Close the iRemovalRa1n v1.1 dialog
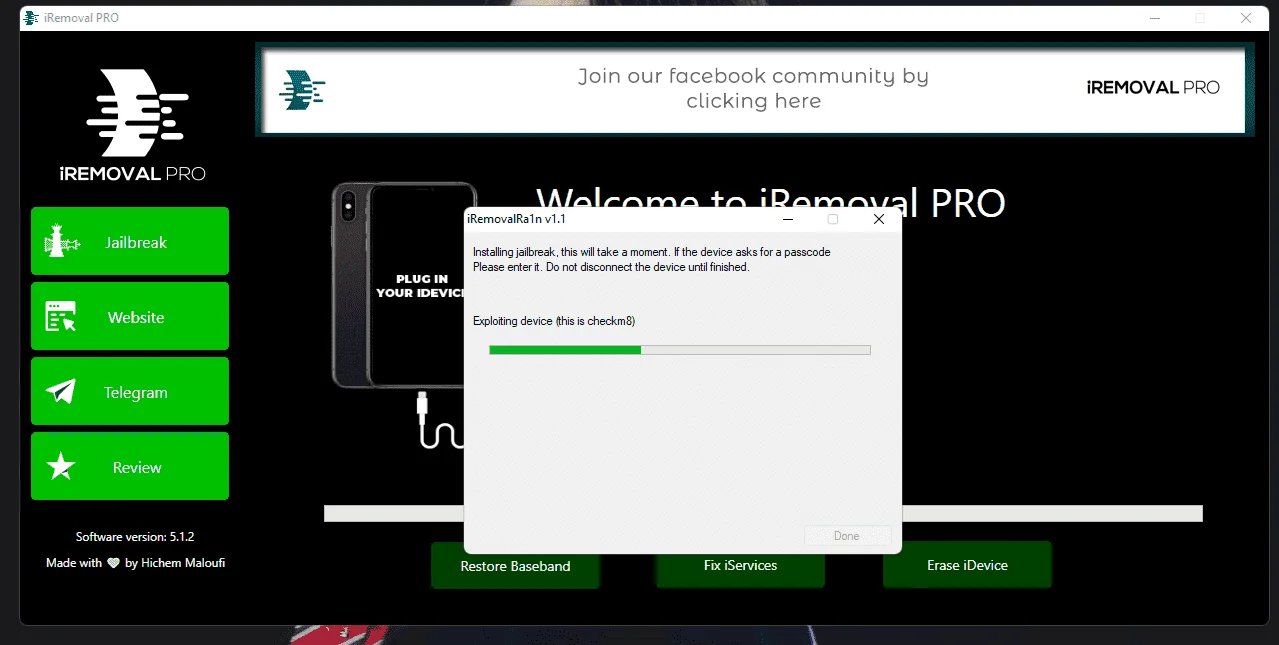1279x645 pixels. (878, 219)
